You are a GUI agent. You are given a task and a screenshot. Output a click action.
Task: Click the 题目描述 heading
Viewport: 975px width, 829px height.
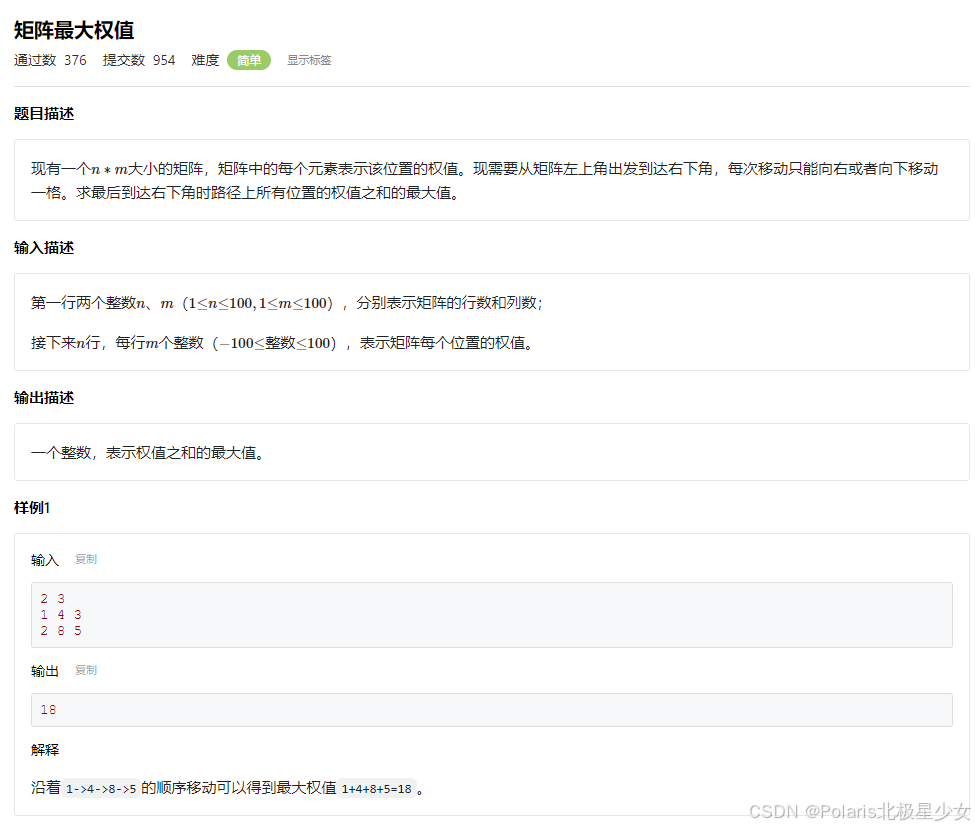(x=44, y=114)
